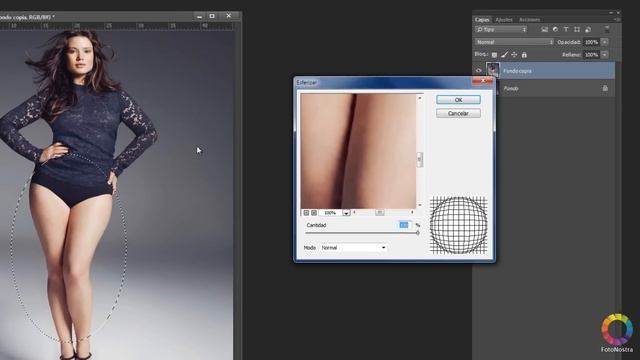Click the Fondo copia layer thumbnail
Image resolution: width=640 pixels, height=360 pixels.
[493, 70]
